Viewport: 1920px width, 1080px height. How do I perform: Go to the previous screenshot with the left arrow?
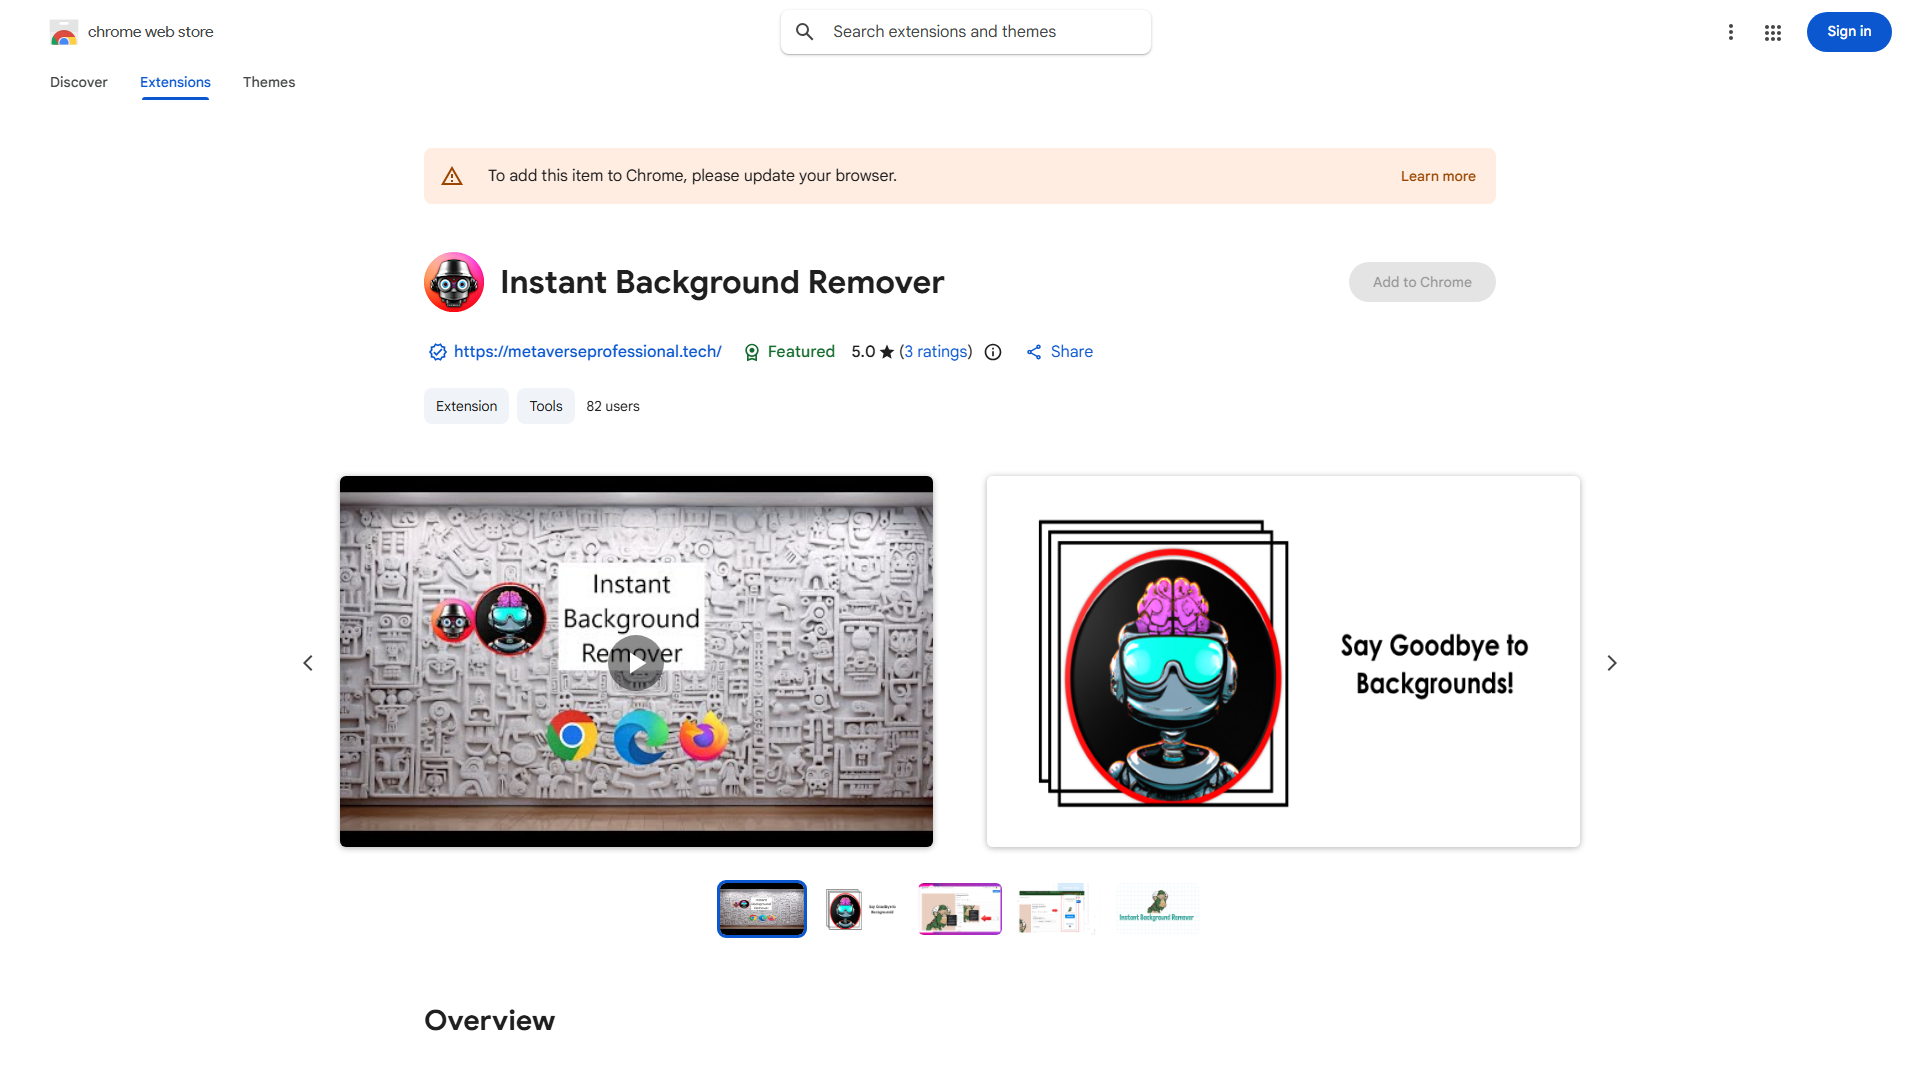pos(308,662)
